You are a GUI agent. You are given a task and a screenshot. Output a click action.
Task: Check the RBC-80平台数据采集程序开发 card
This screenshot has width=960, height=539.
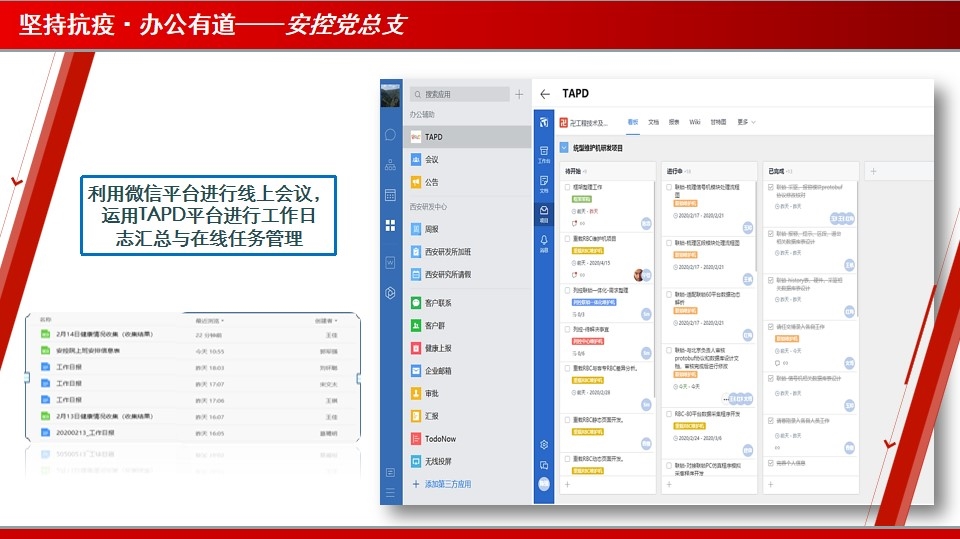[669, 414]
